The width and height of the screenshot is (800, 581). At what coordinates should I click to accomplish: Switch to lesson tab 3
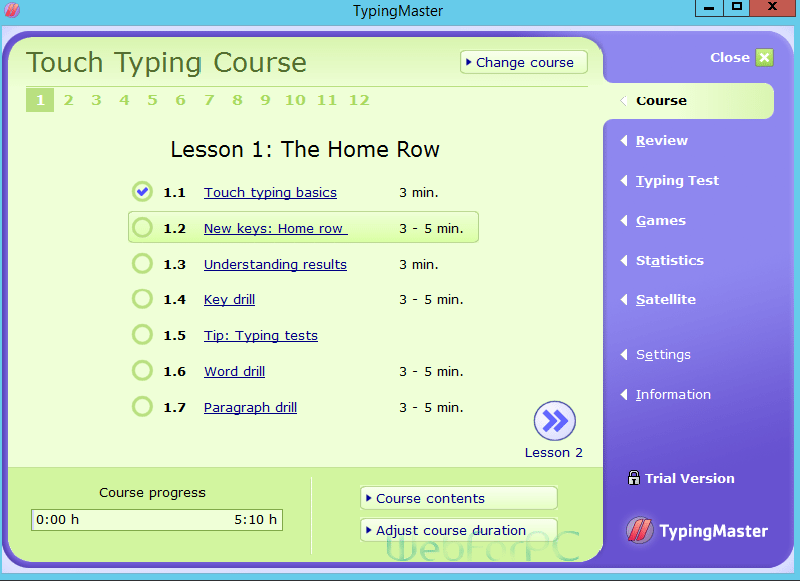tap(96, 100)
